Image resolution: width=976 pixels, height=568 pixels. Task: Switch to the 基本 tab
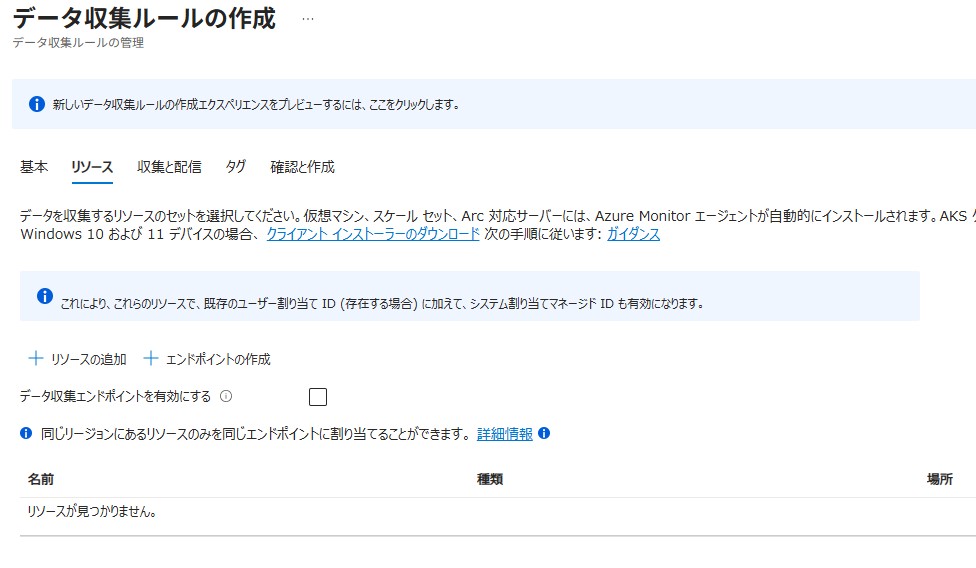click(x=34, y=167)
